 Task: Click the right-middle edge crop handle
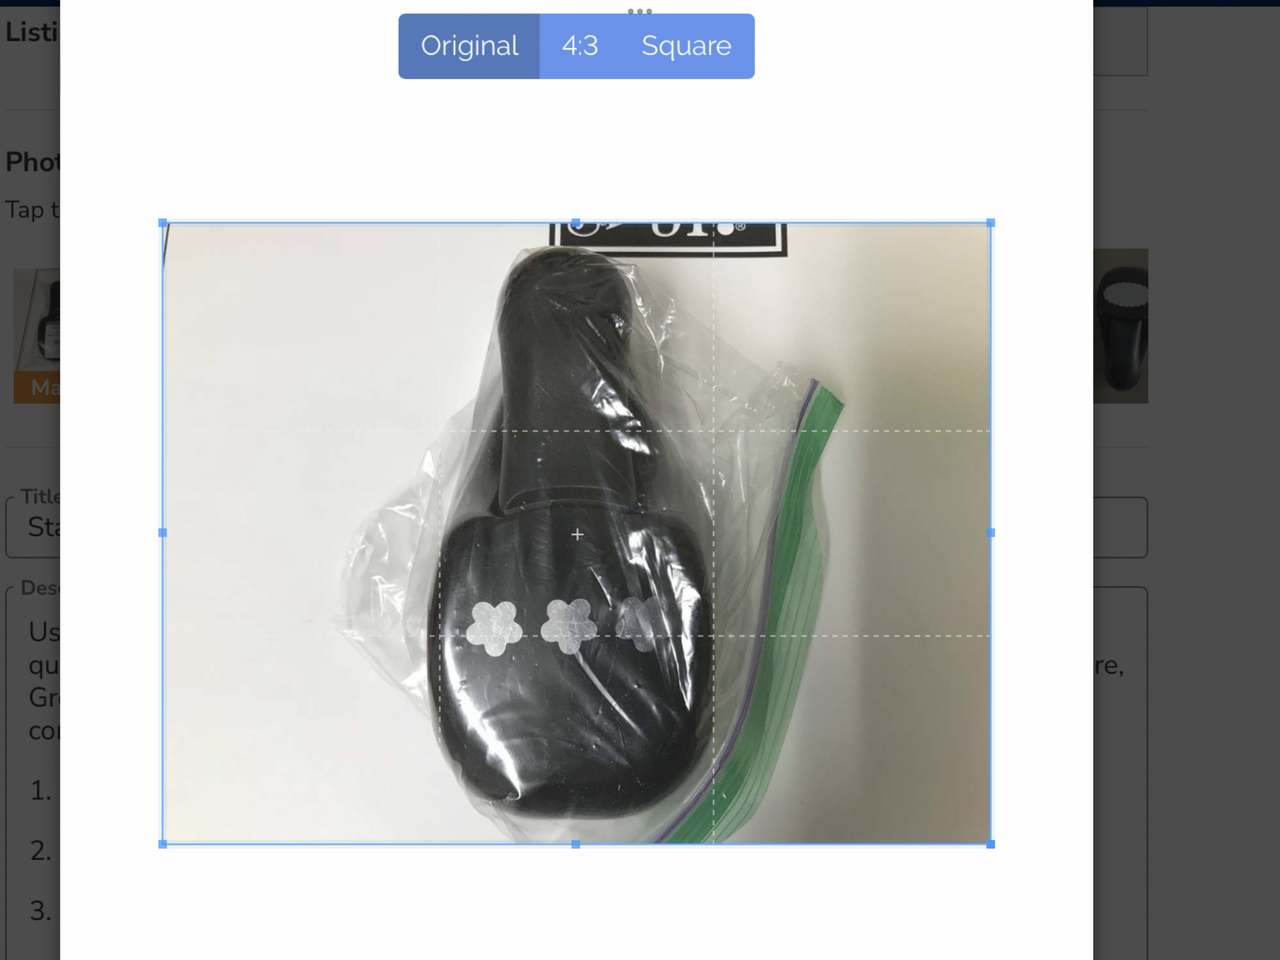[x=990, y=533]
